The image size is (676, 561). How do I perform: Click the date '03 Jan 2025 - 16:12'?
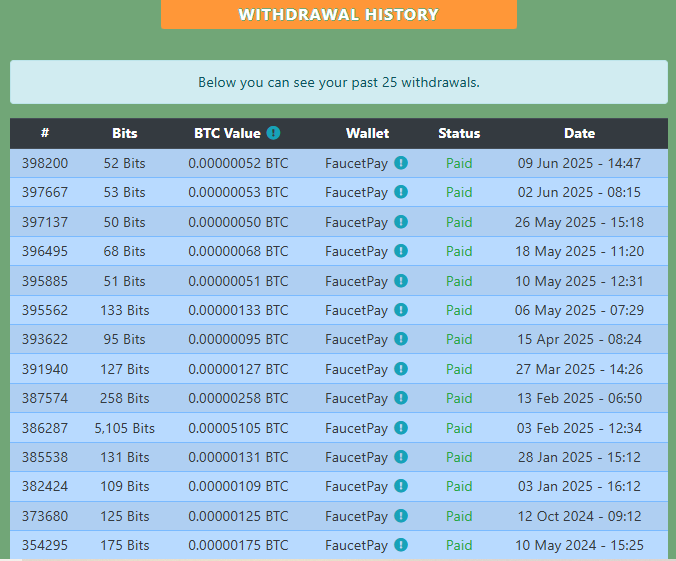(x=579, y=486)
